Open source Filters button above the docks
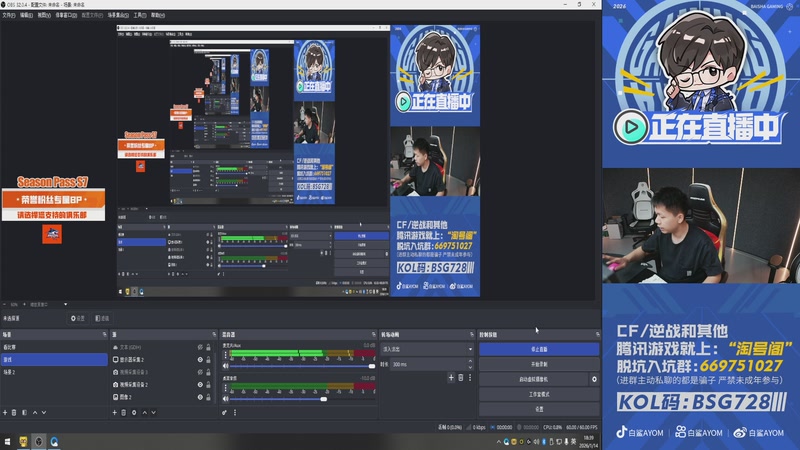 tap(102, 318)
